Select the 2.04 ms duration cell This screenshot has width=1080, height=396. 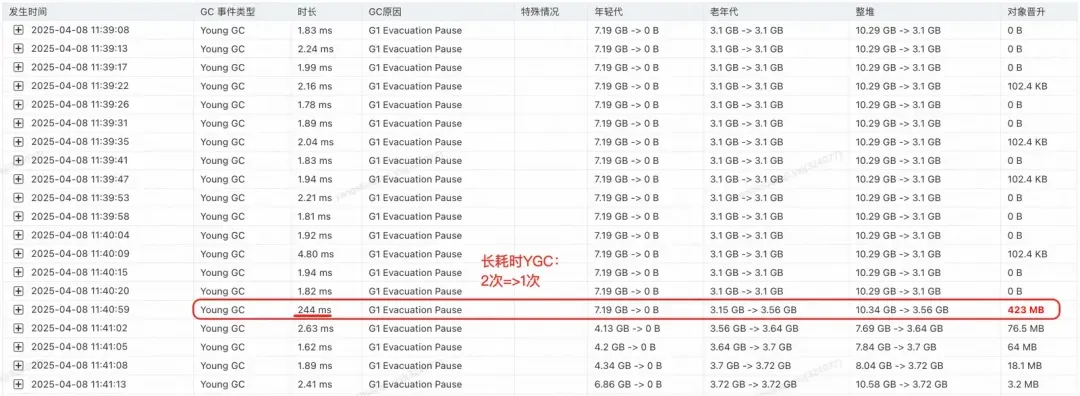pos(315,142)
